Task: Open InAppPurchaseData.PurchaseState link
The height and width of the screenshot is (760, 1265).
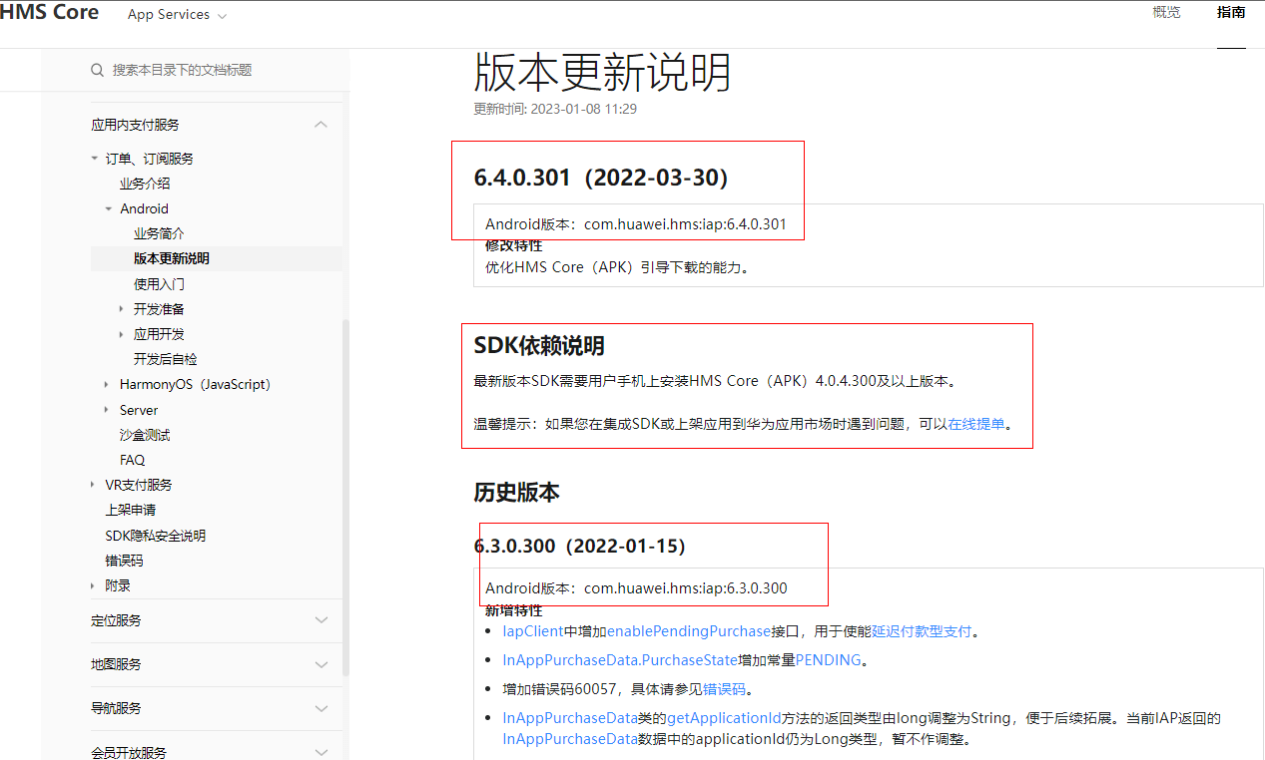Action: pos(620,661)
